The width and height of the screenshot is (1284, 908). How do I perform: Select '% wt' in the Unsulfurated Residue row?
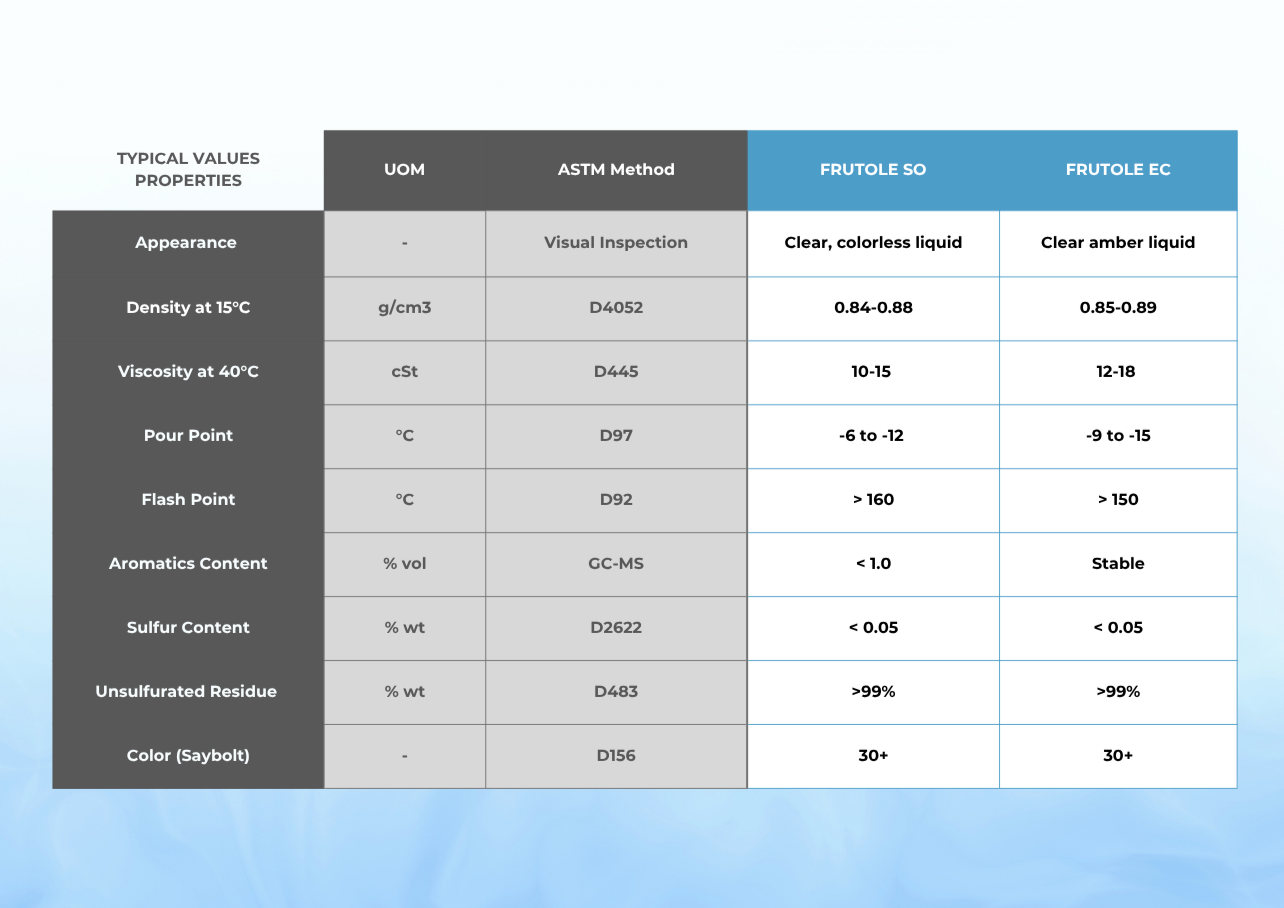[404, 692]
